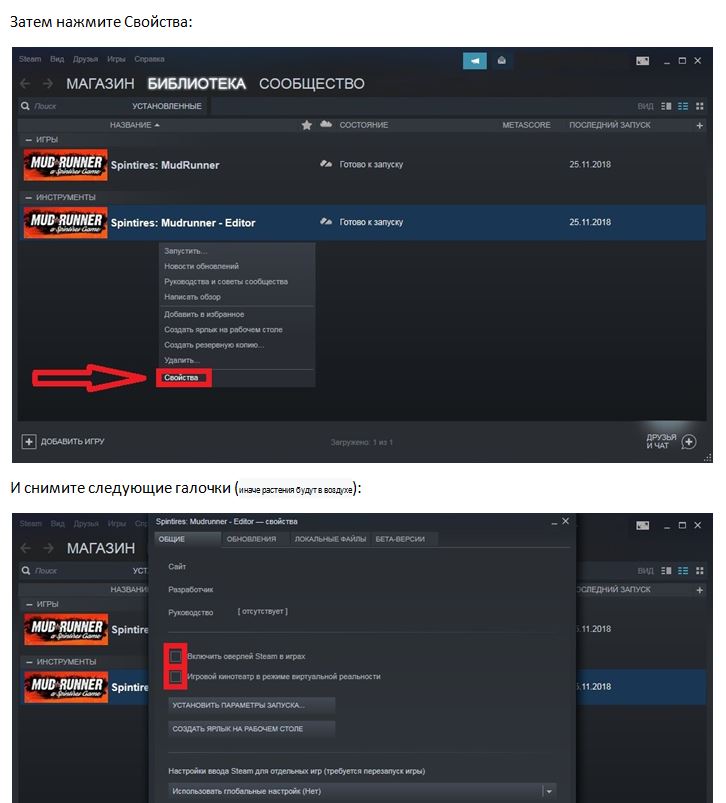The image size is (726, 803).
Task: Open the global input settings dropdown
Action: tap(362, 791)
